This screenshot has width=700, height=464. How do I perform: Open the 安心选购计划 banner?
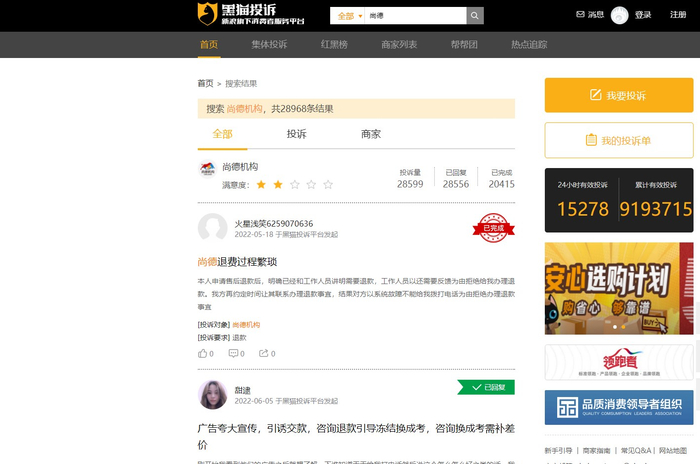pyautogui.click(x=619, y=288)
